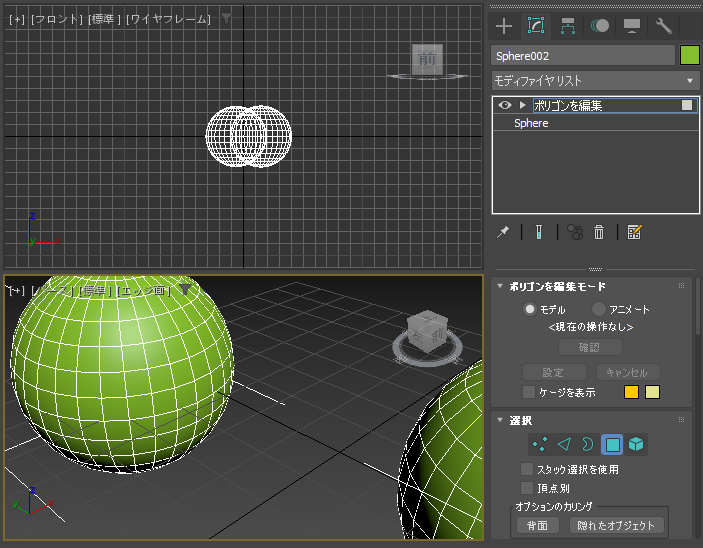Click the wireframe spheres in front viewport
Screen dimensions: 703x548
pos(249,136)
